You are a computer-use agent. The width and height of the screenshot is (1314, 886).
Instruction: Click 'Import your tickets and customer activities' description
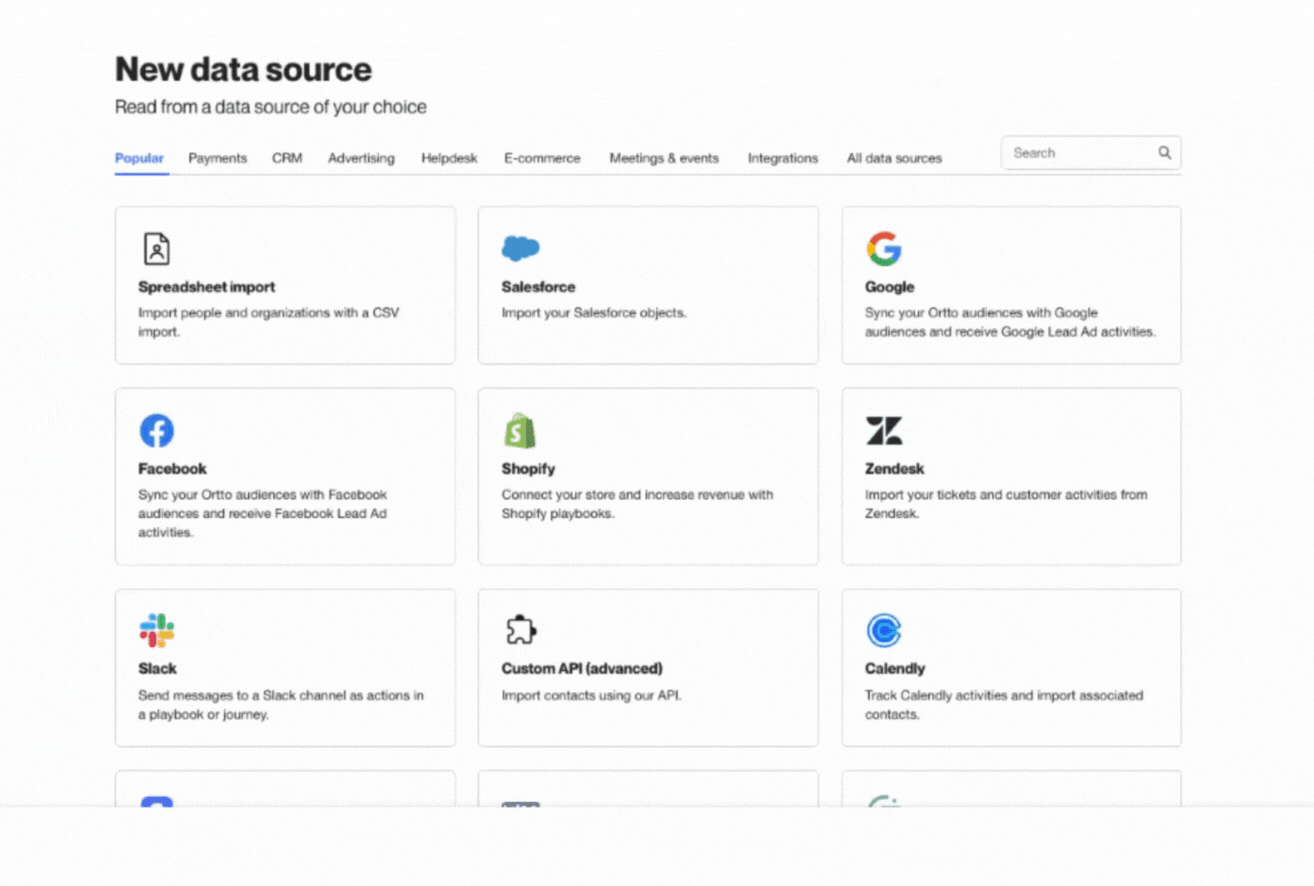[1006, 504]
